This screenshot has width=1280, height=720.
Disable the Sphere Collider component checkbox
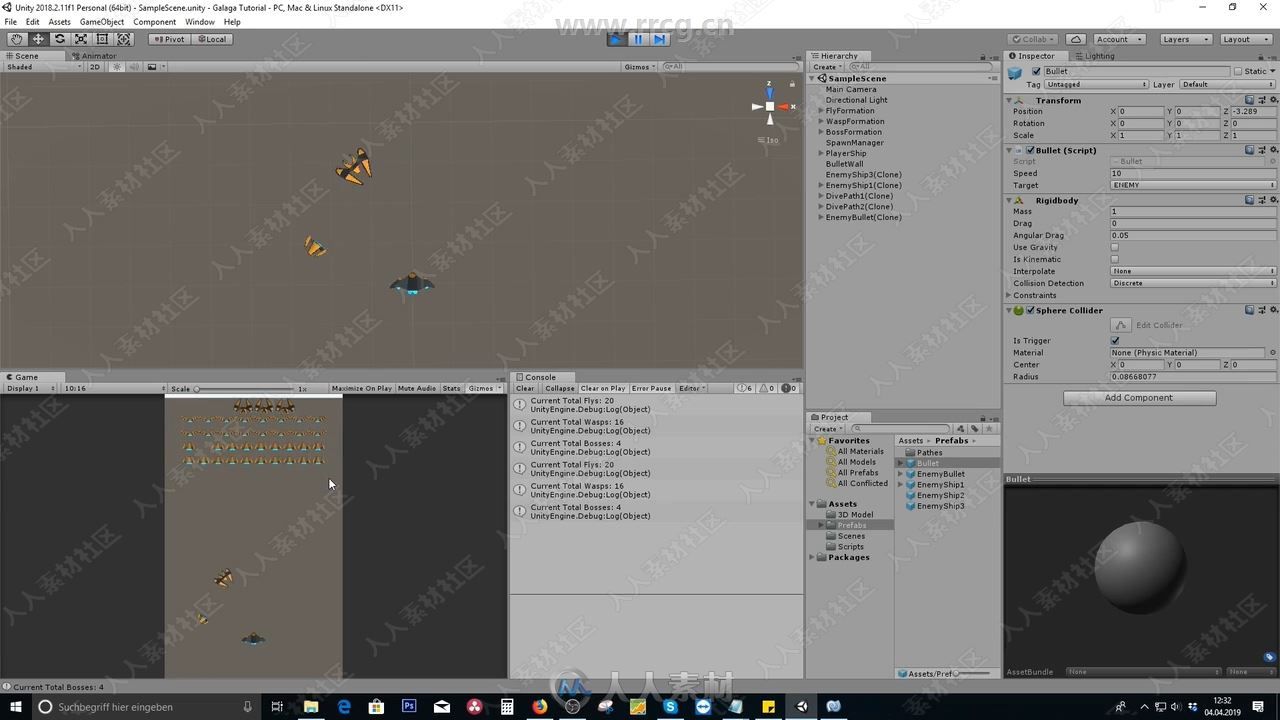tap(1030, 310)
